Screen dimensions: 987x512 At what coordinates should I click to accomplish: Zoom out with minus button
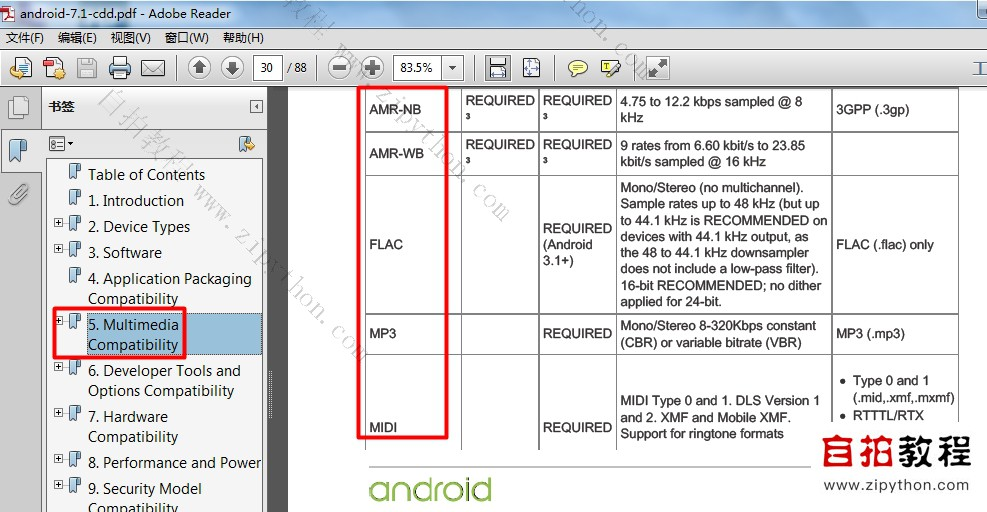tap(339, 67)
